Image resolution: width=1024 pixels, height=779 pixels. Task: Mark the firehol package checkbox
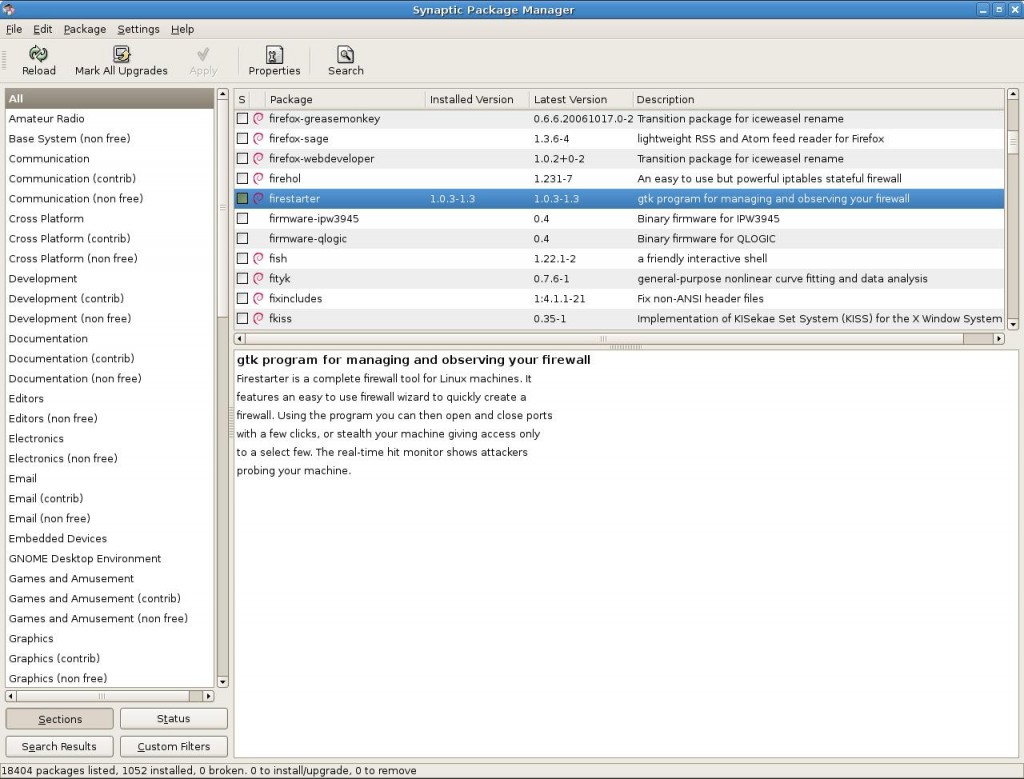coord(242,178)
